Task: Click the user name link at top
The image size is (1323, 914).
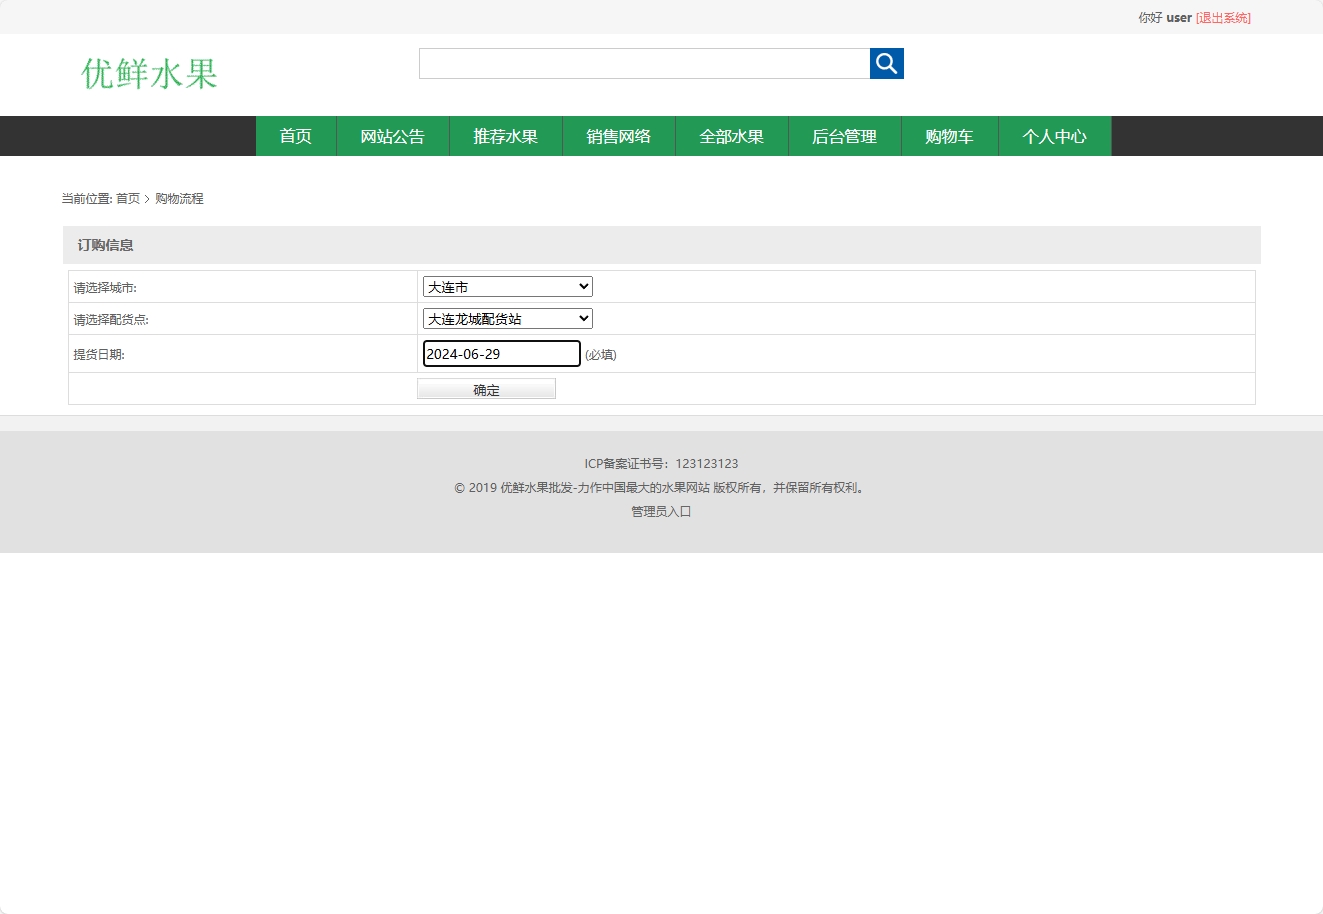Action: coord(1179,17)
